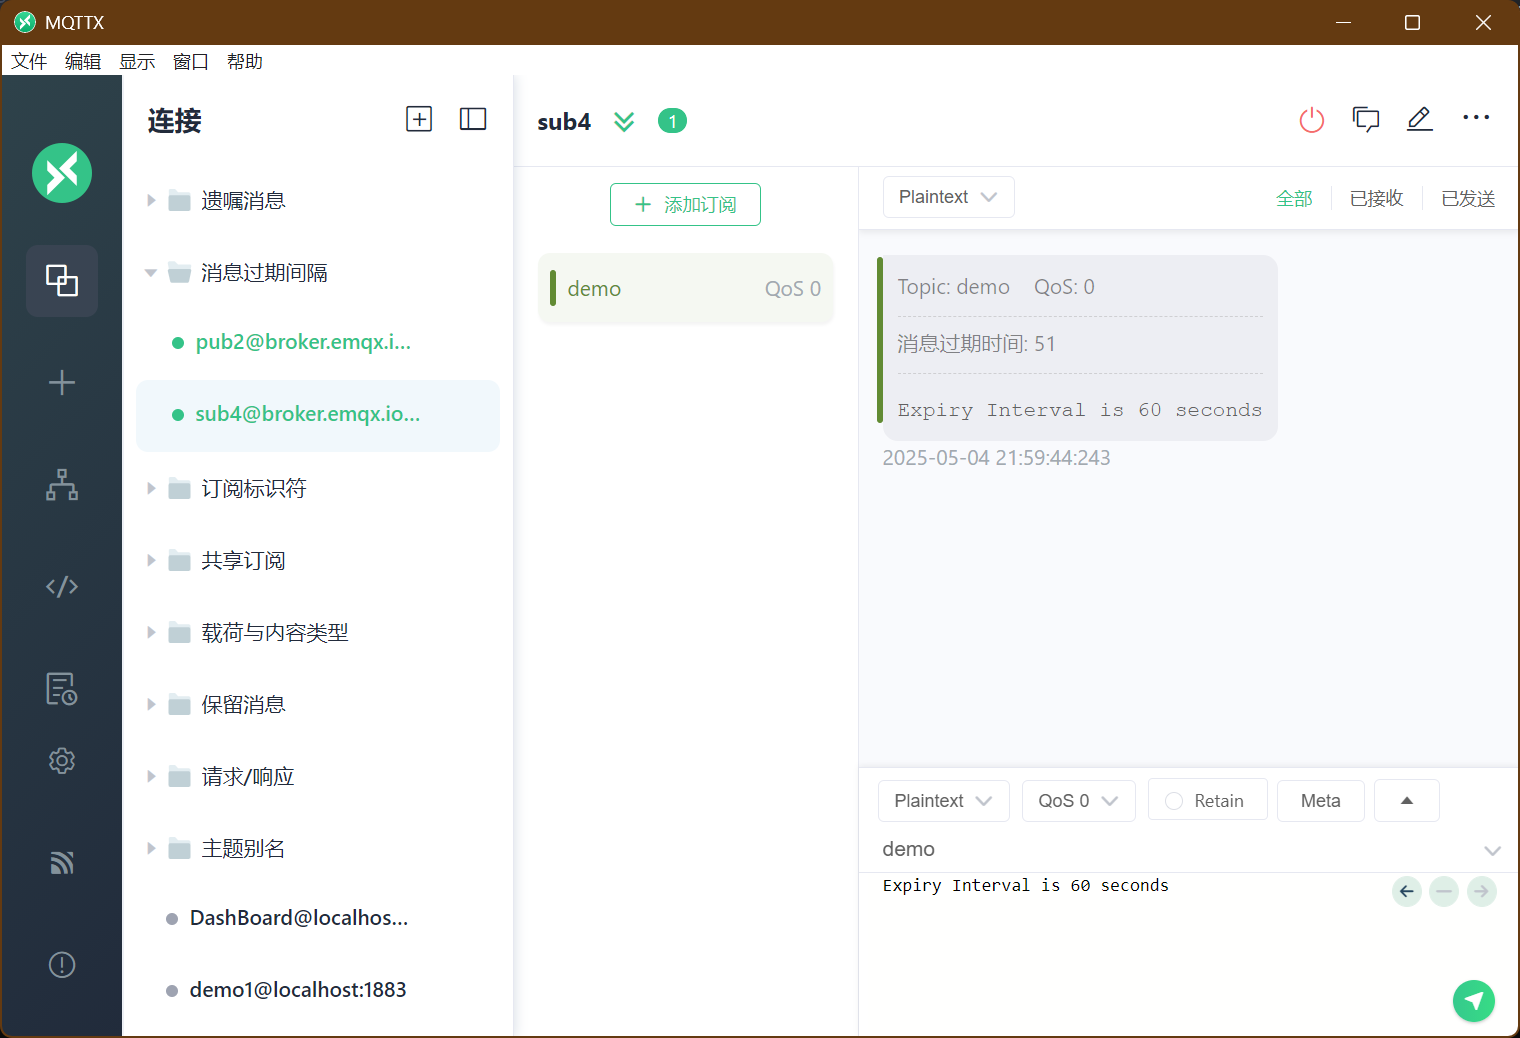Select DashBoard@localhos... connection

pos(318,918)
